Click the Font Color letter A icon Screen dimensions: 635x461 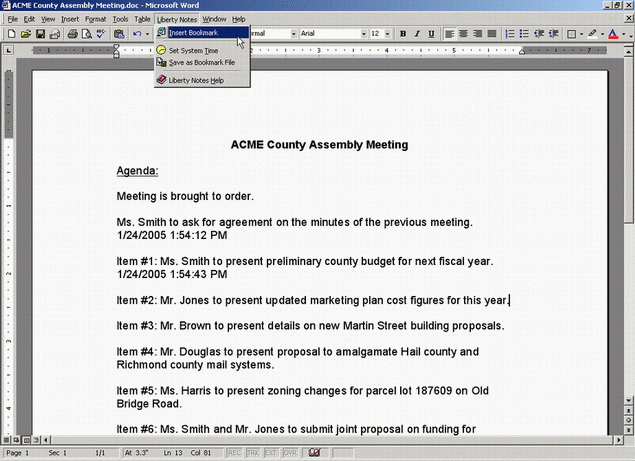click(613, 34)
